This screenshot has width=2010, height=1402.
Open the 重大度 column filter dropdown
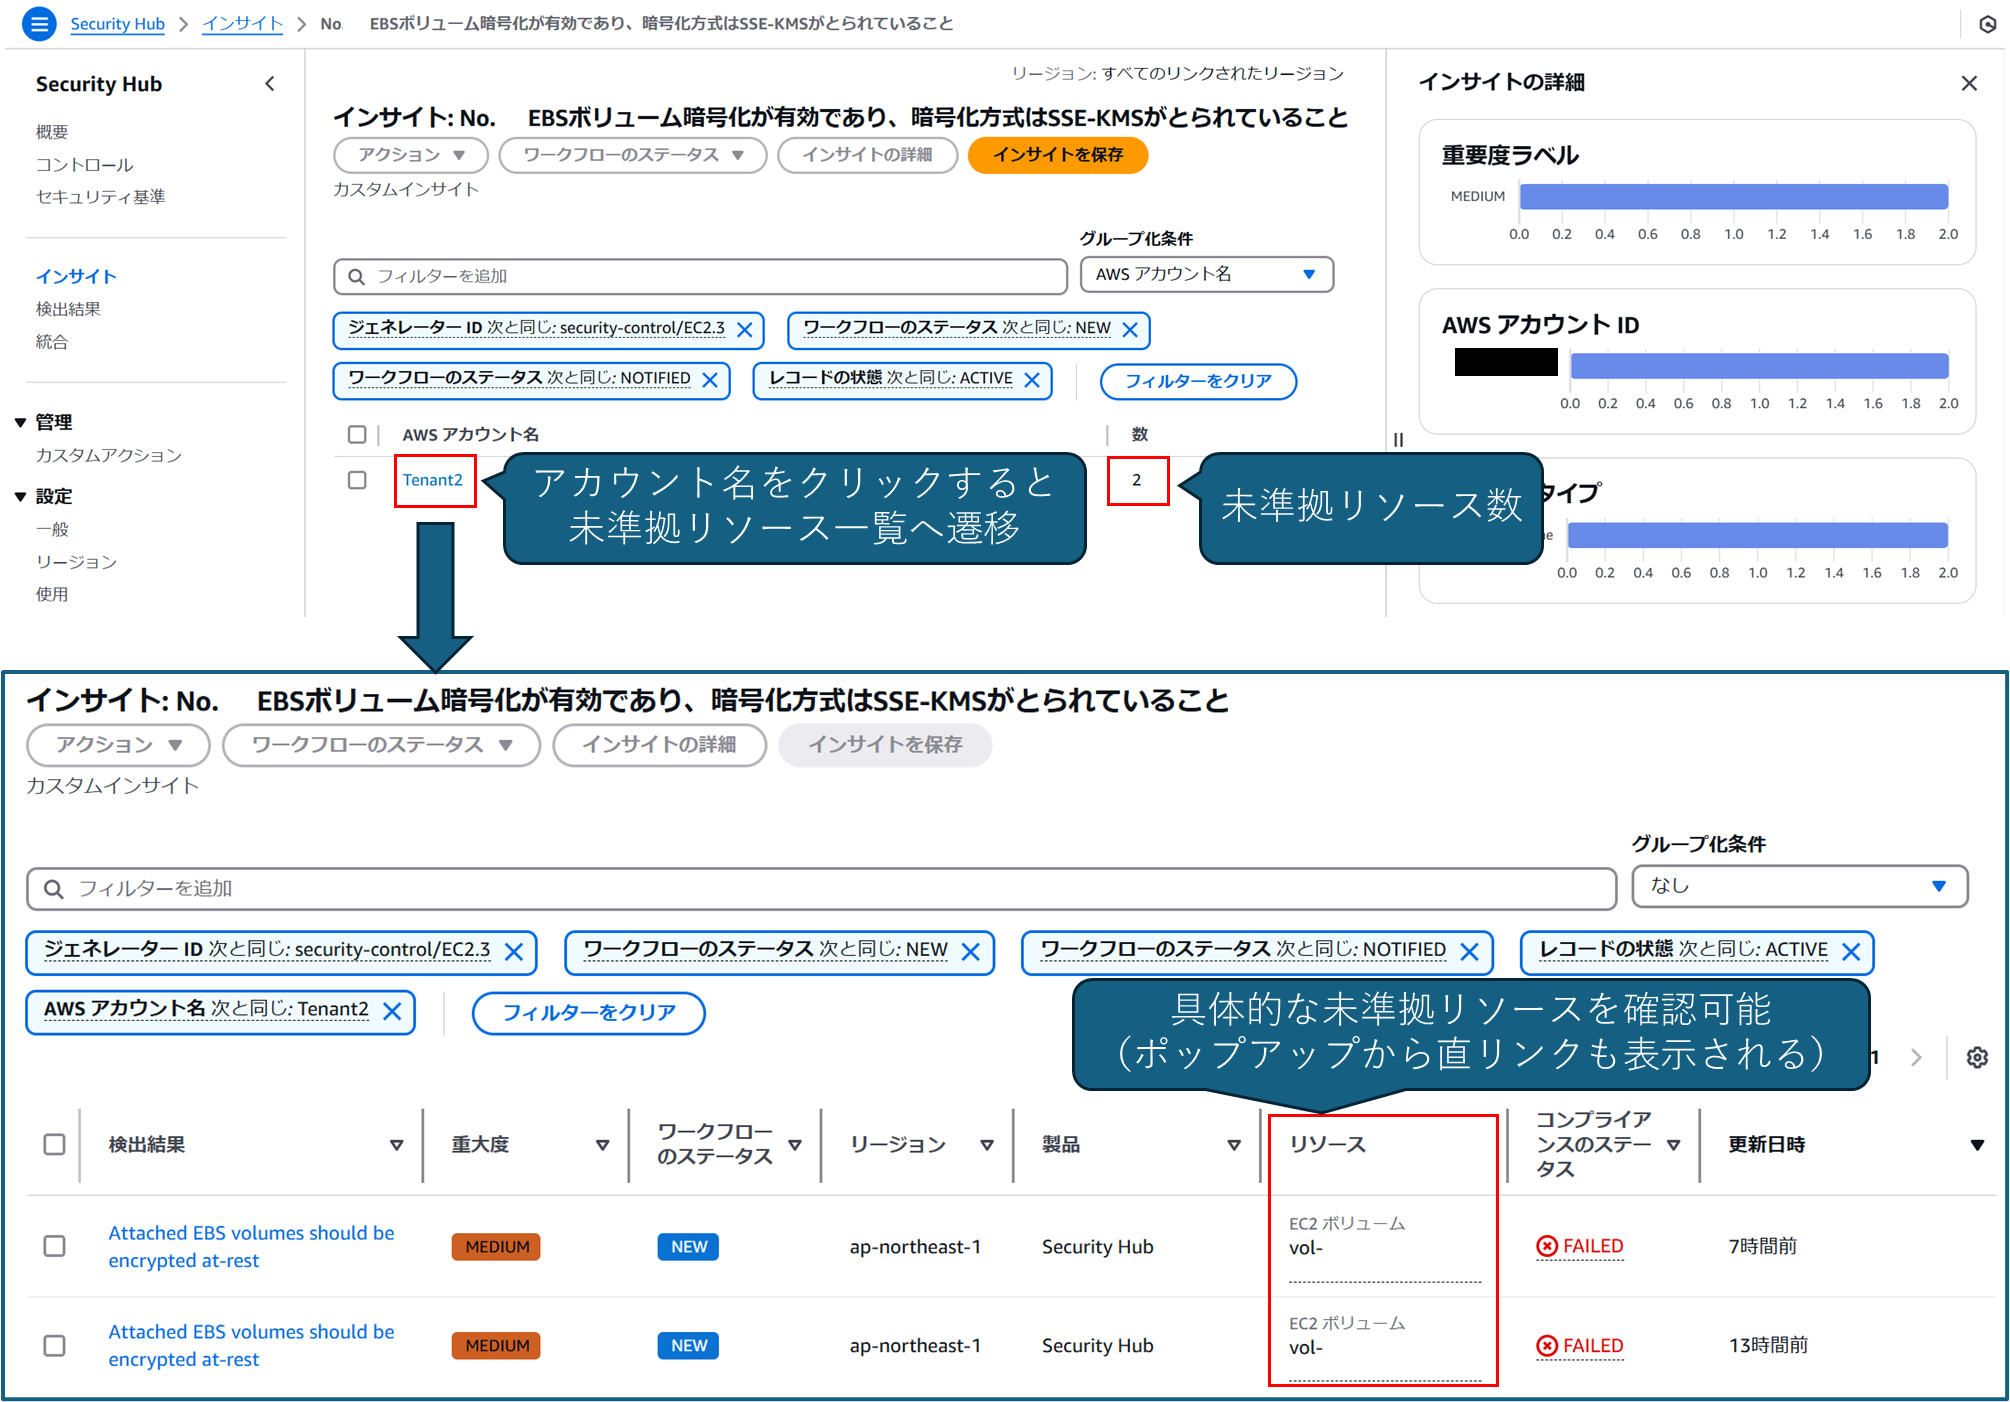click(x=603, y=1144)
